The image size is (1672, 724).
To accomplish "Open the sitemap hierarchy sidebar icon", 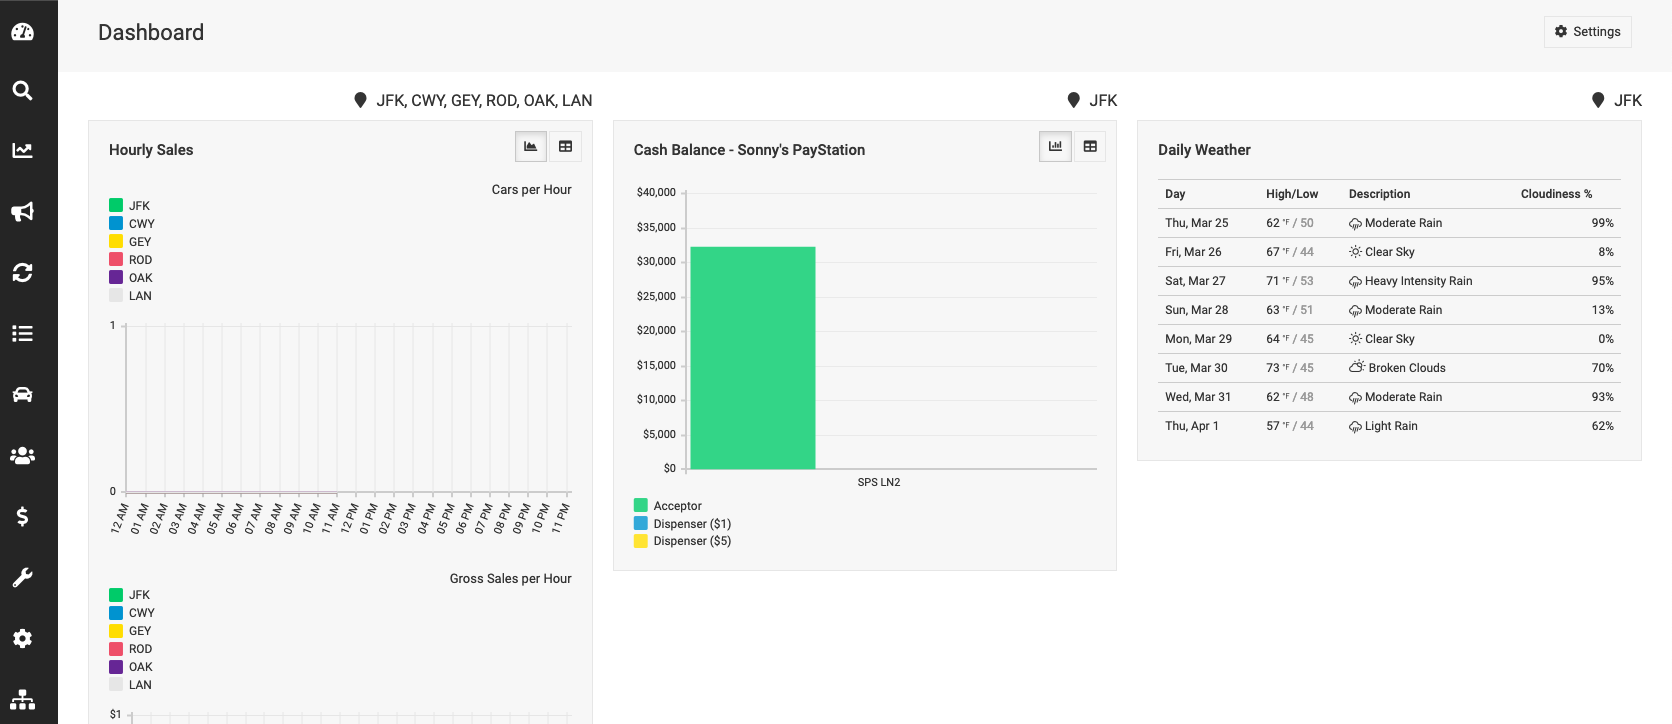I will click(x=23, y=699).
